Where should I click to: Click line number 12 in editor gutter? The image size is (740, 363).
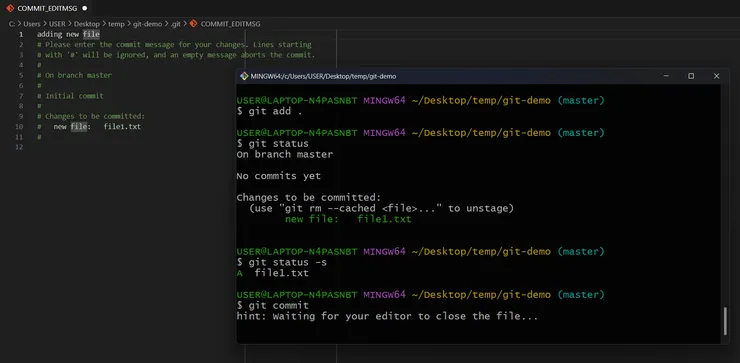pos(19,147)
